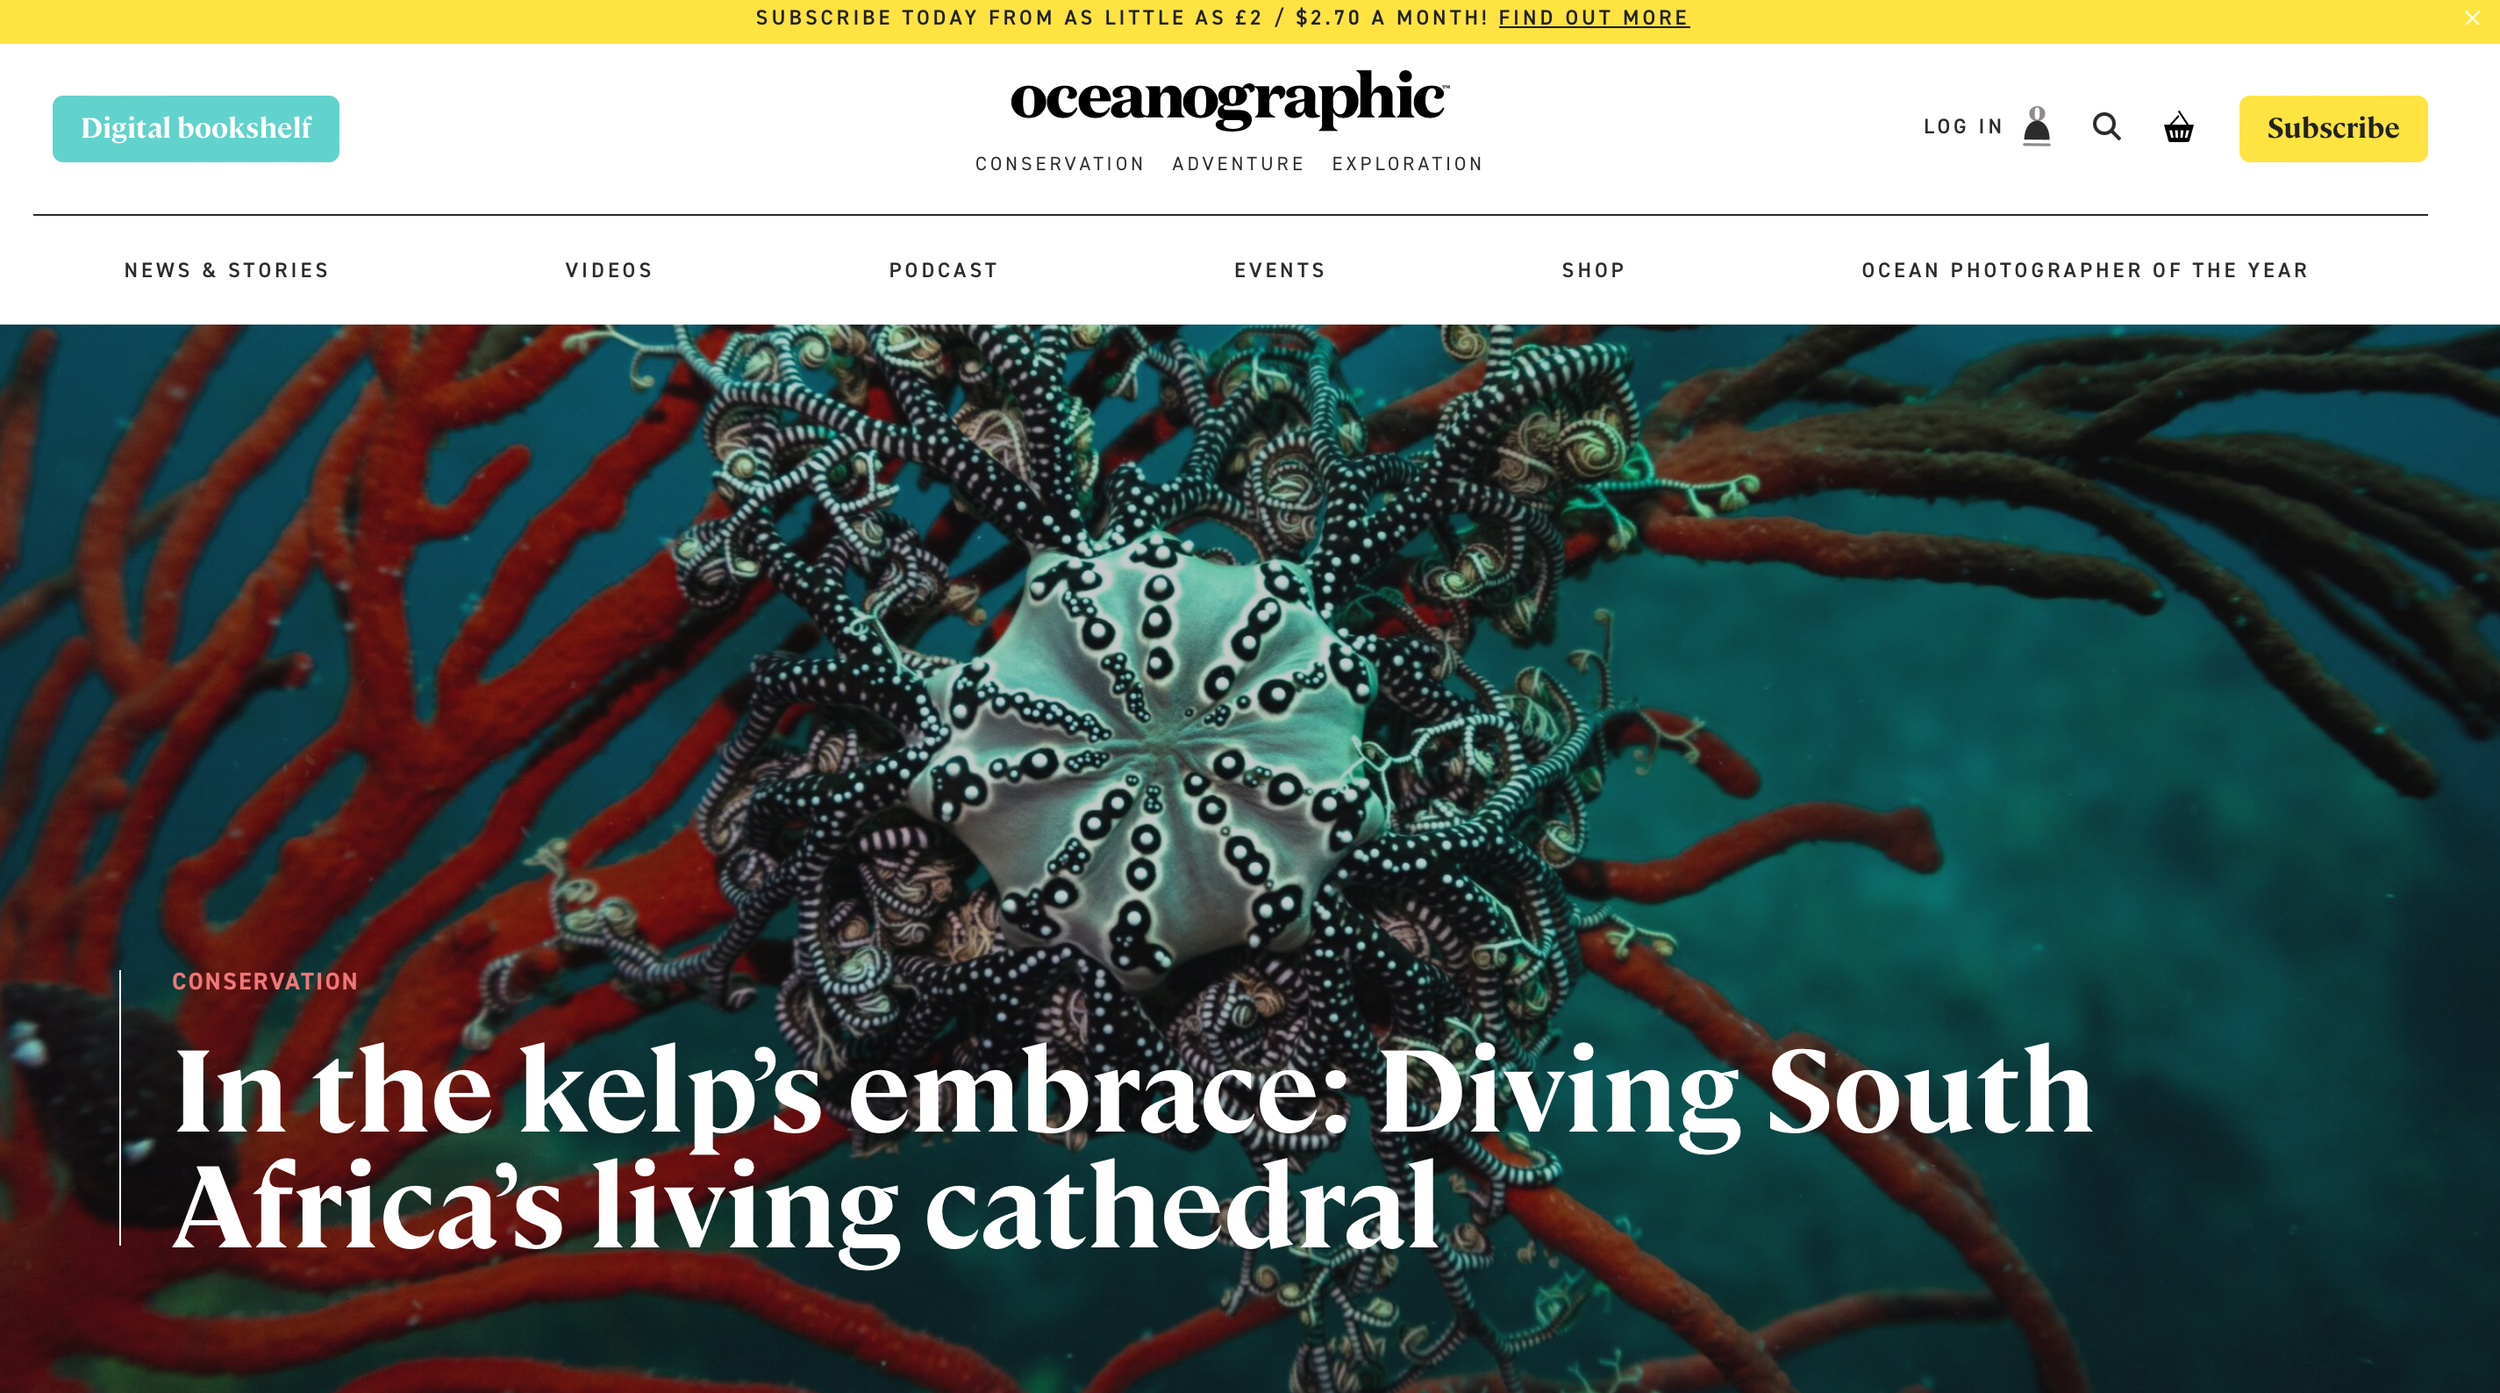Follow the Find Out More link
The image size is (2500, 1393).
coord(1593,18)
